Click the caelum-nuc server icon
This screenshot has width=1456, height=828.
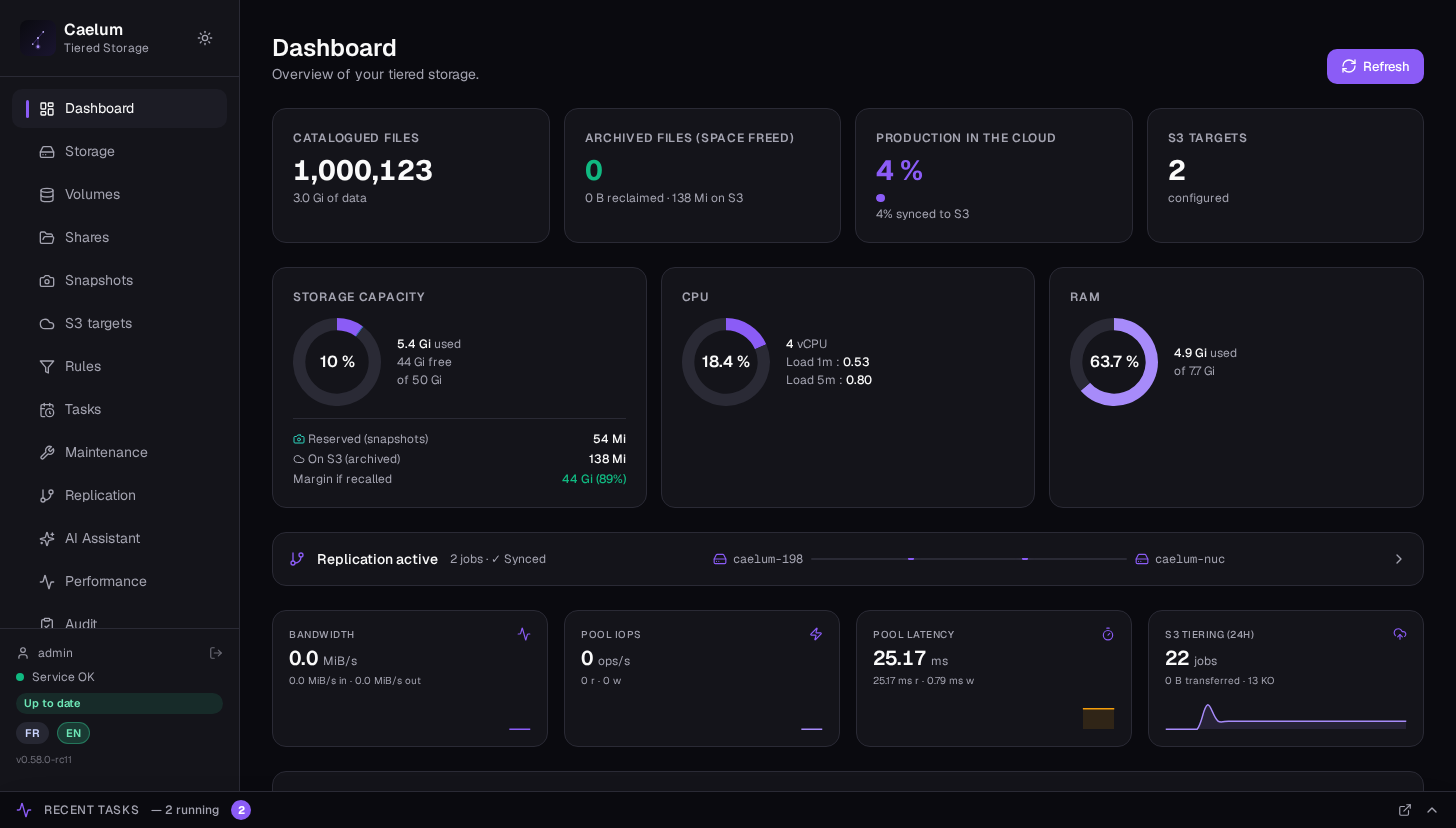1142,559
